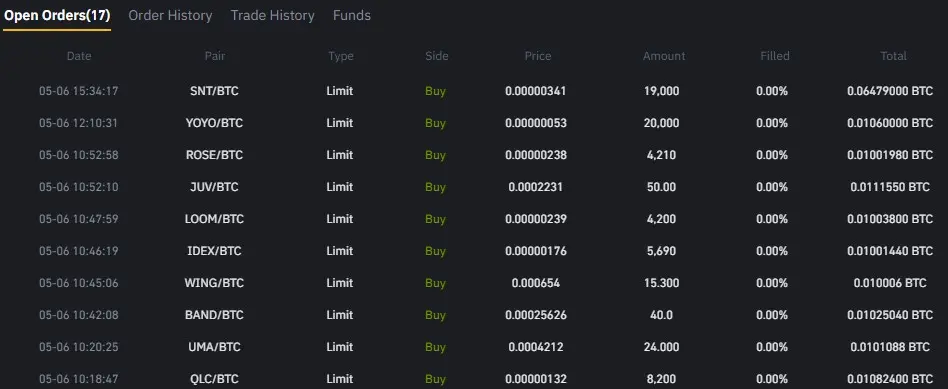948x389 pixels.
Task: Click price 0.0002231 of JUV order
Action: [536, 188]
